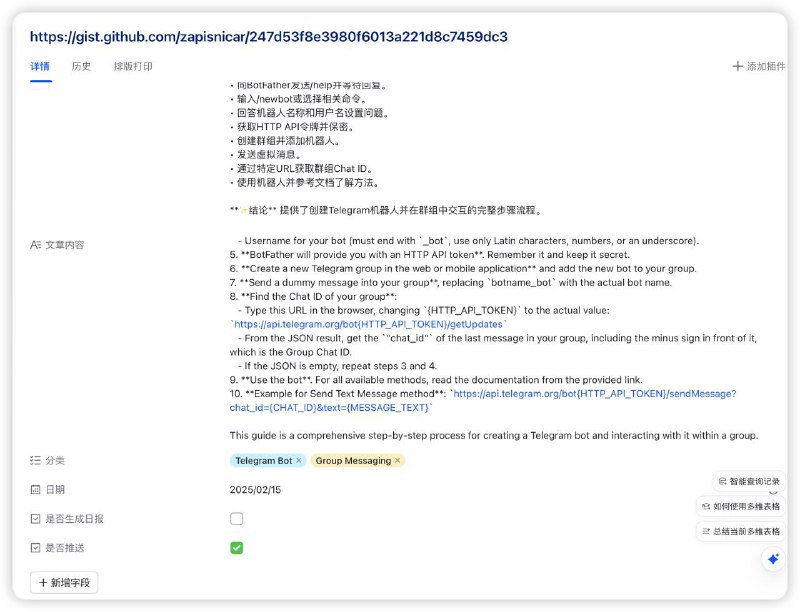The width and height of the screenshot is (800, 612).
Task: Click the 是否生成日报 checkbox field icon
Action: (35, 519)
